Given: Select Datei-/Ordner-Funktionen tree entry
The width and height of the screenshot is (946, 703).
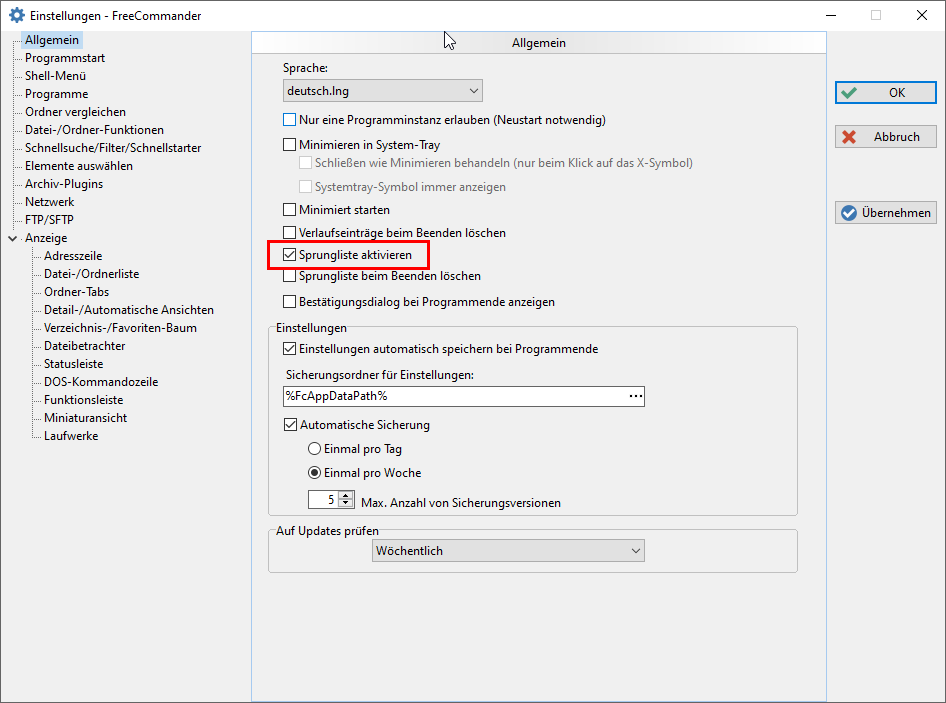Looking at the screenshot, I should tap(94, 130).
